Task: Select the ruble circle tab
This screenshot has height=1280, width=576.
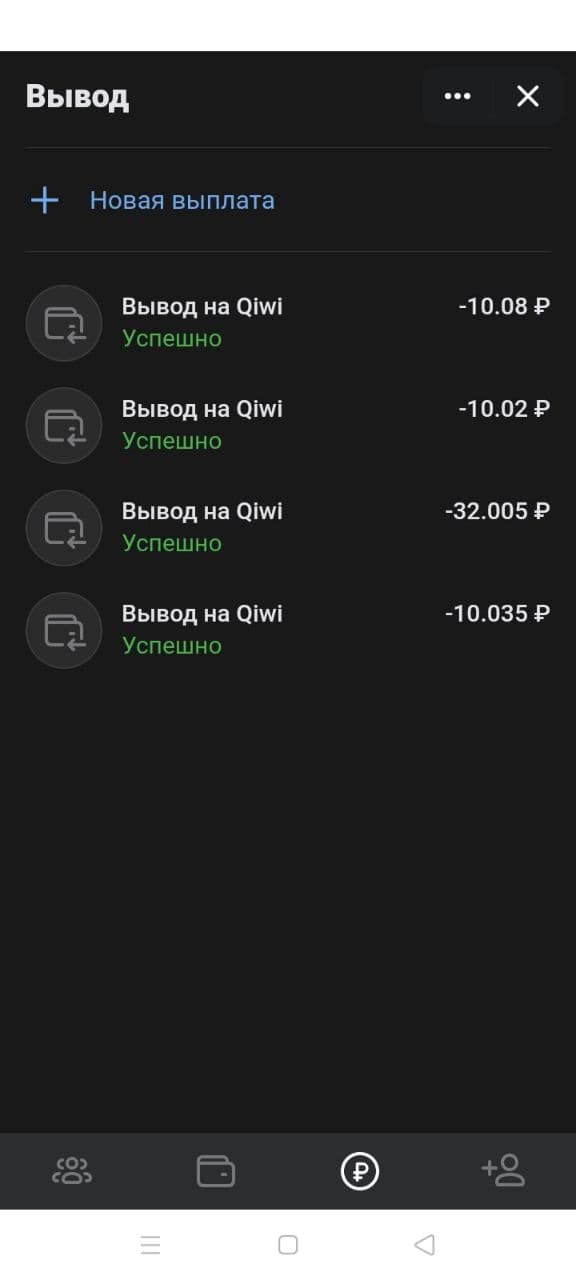Action: pos(360,1170)
